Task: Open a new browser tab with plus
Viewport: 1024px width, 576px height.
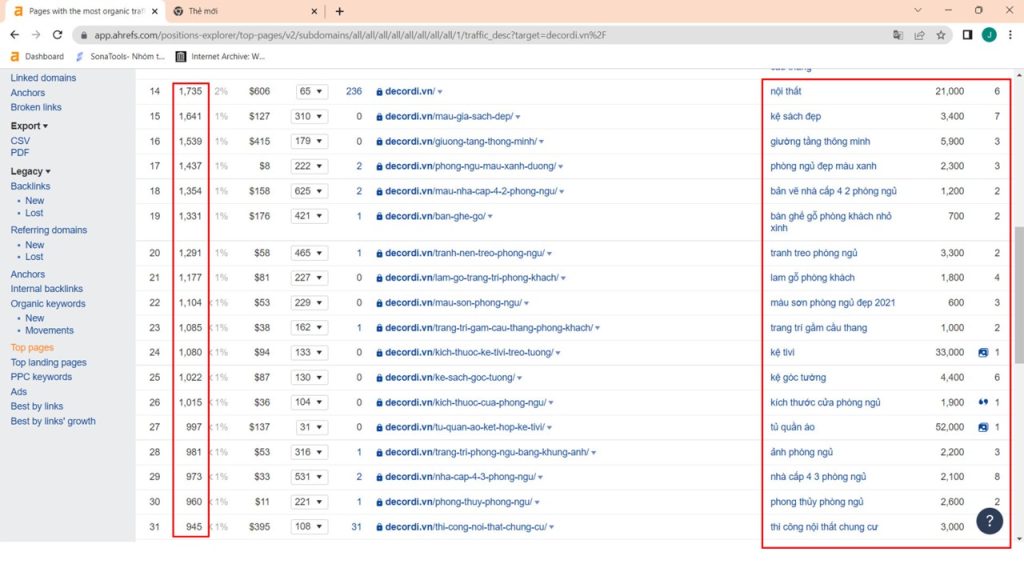Action: click(340, 11)
